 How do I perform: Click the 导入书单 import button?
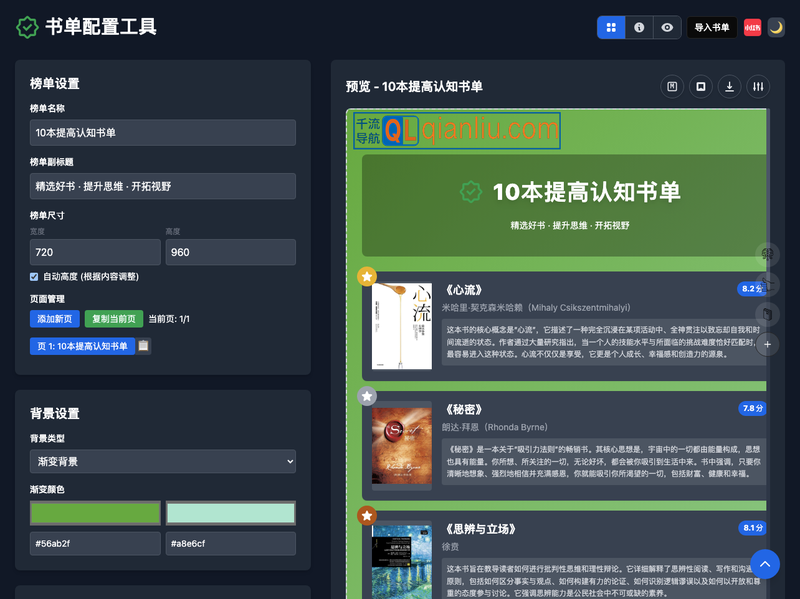click(711, 27)
